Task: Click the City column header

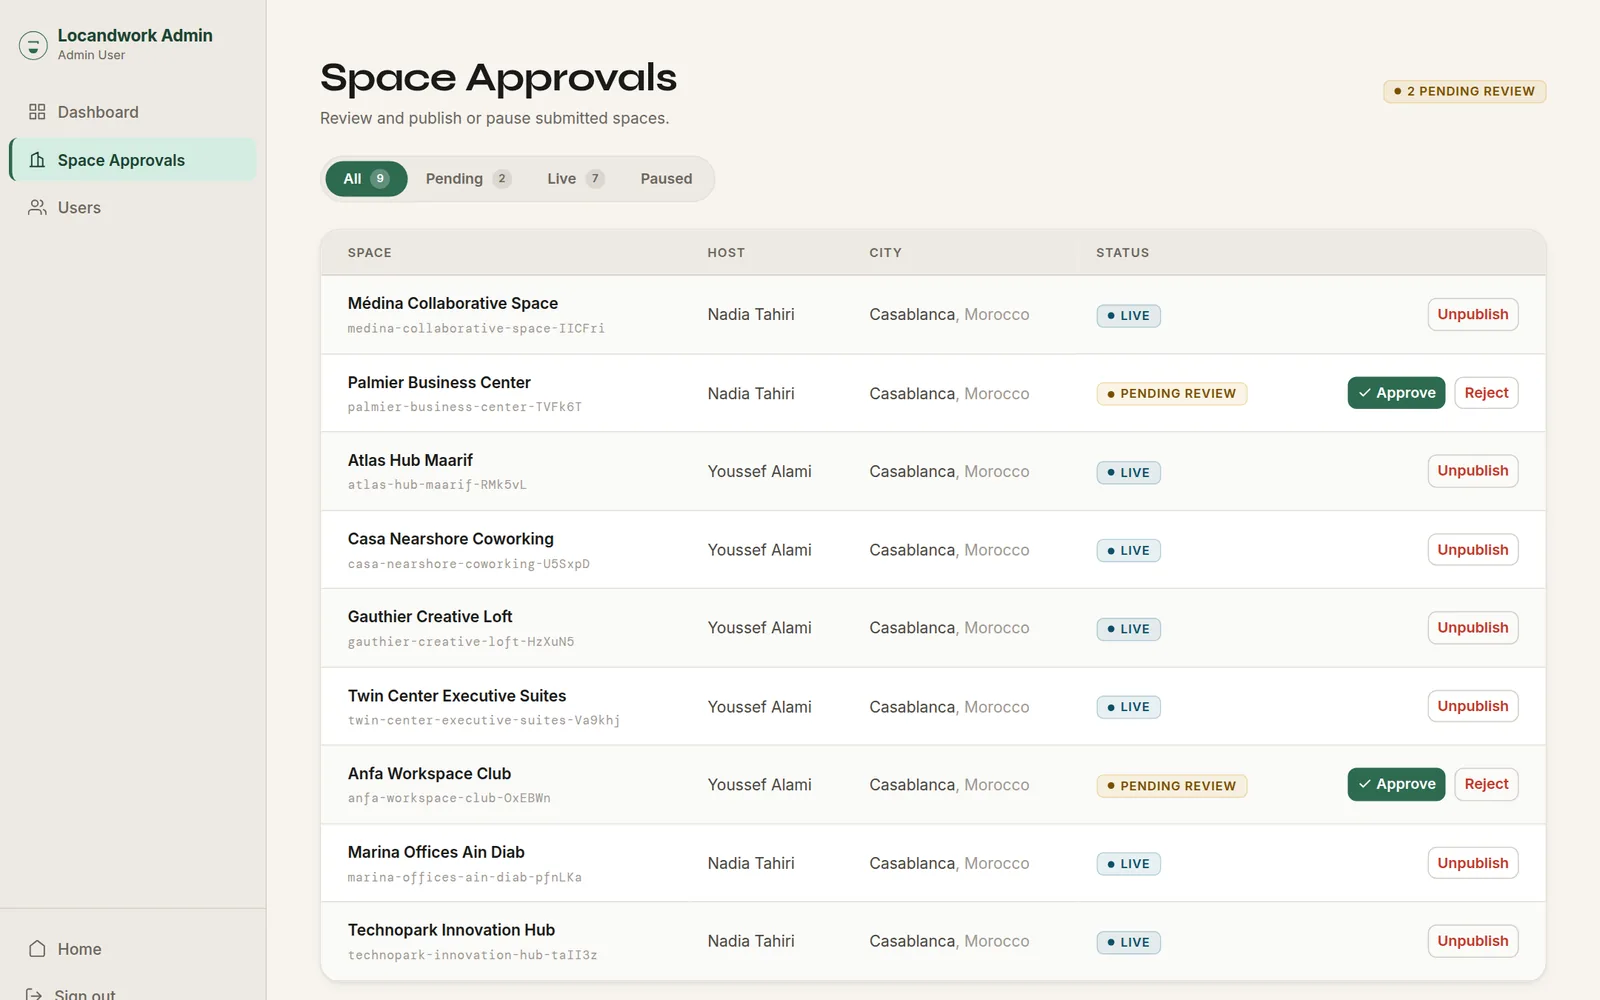Action: click(x=885, y=253)
